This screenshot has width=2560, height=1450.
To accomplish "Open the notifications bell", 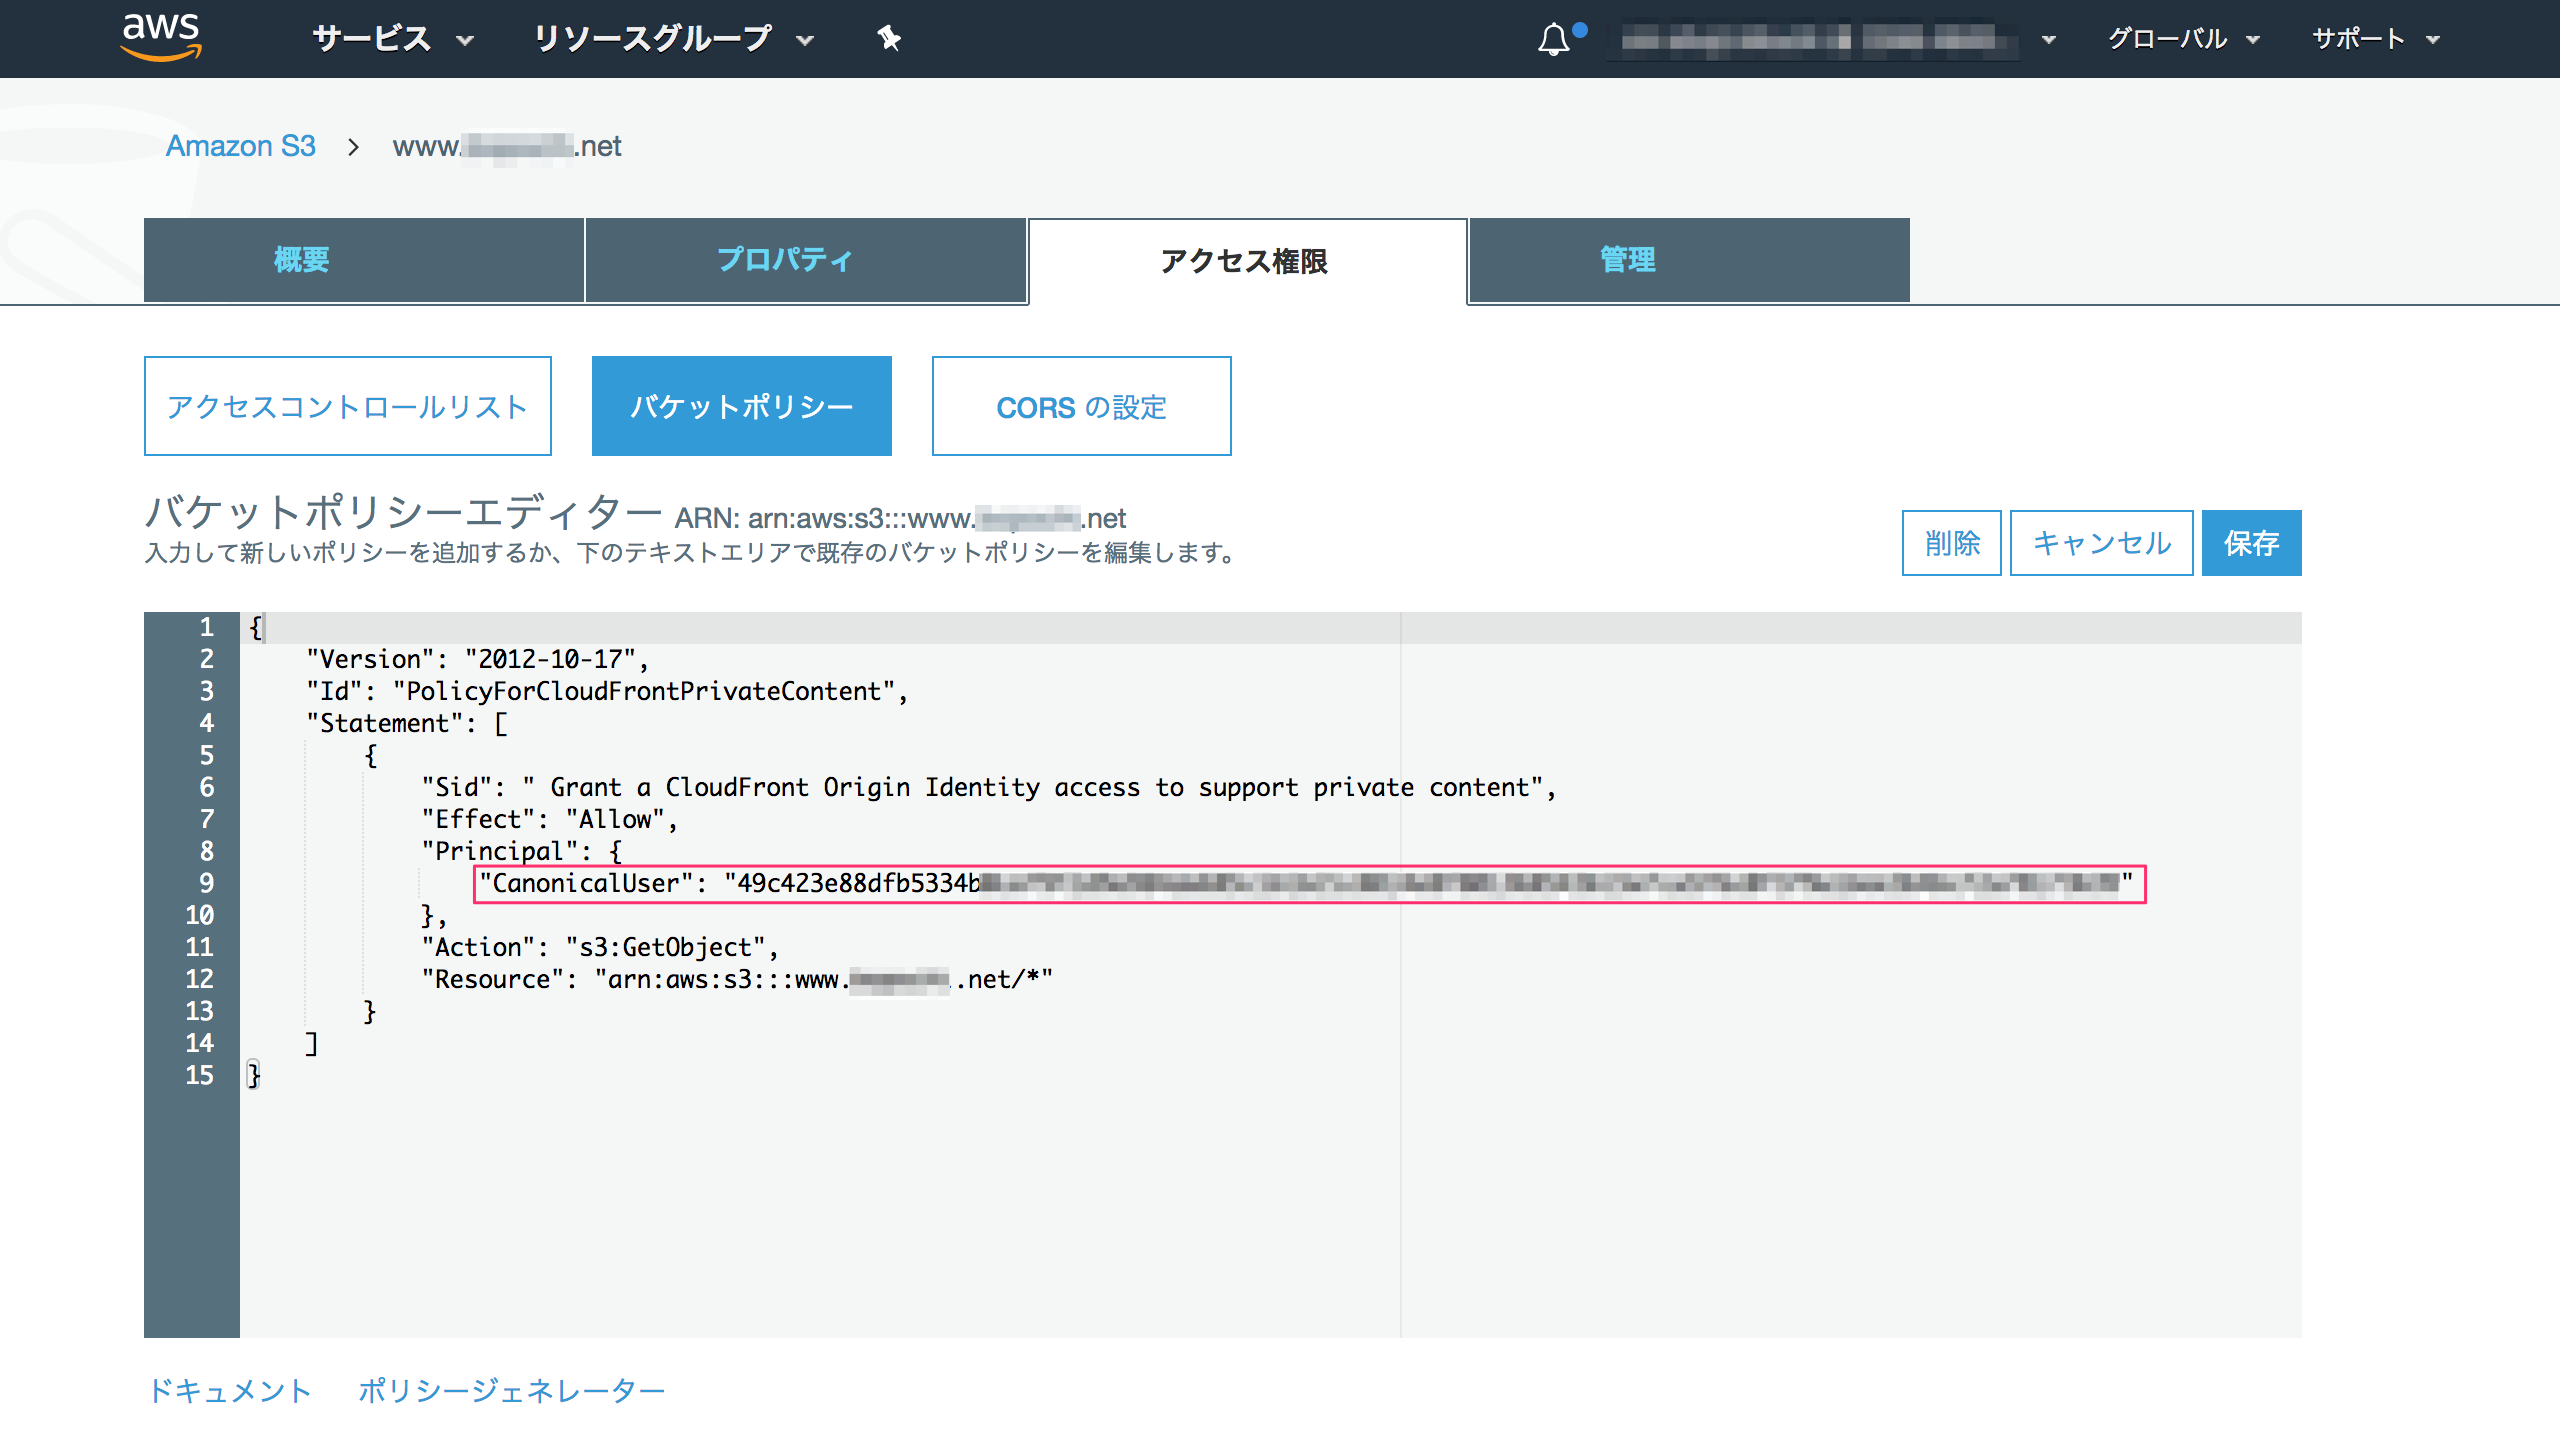I will (1553, 40).
